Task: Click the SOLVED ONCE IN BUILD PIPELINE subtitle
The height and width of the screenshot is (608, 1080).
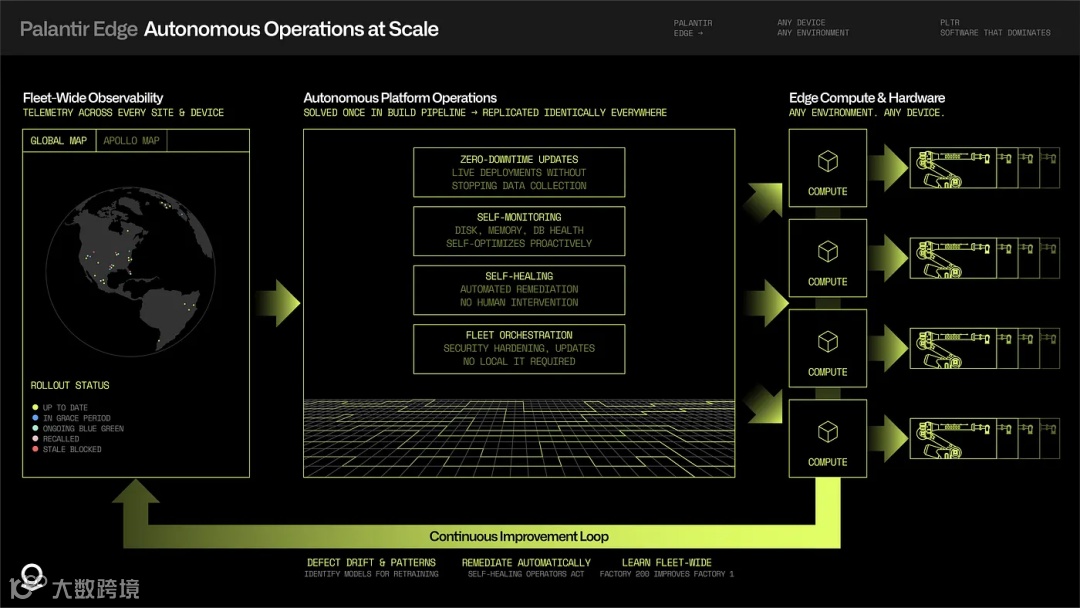Action: (x=485, y=112)
